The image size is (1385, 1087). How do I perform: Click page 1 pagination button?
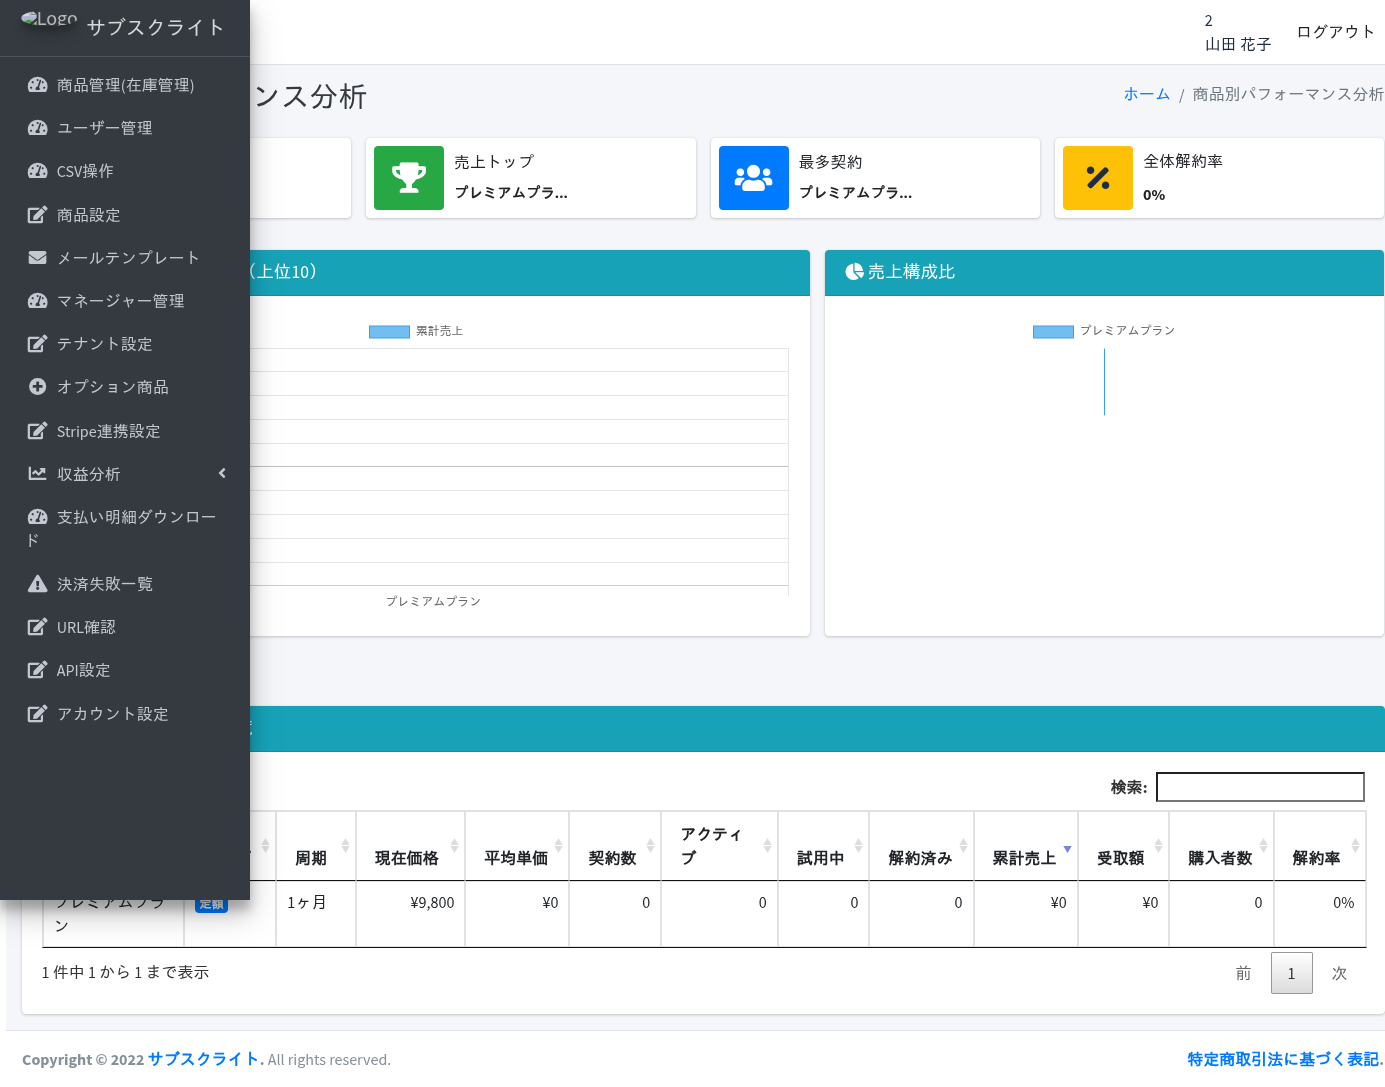click(1291, 973)
